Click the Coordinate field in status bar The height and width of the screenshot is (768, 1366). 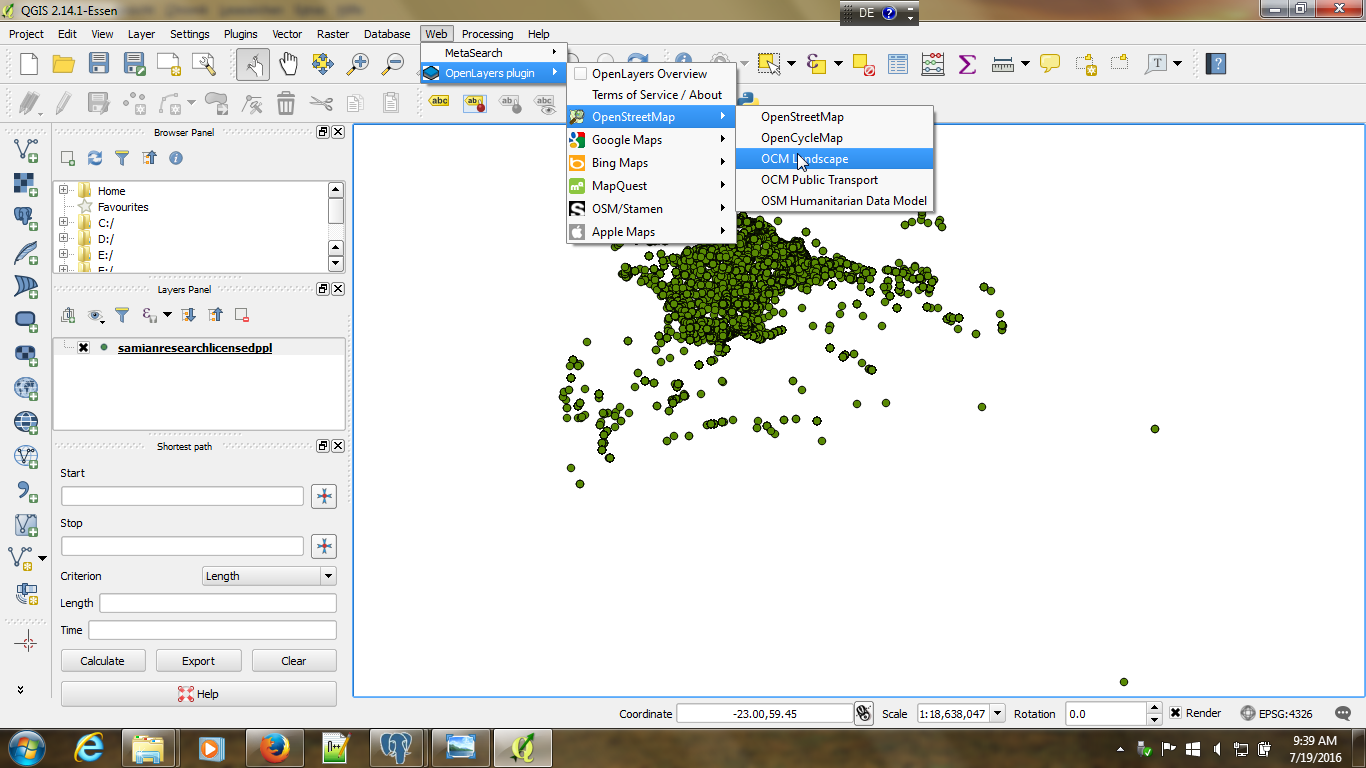(x=765, y=713)
